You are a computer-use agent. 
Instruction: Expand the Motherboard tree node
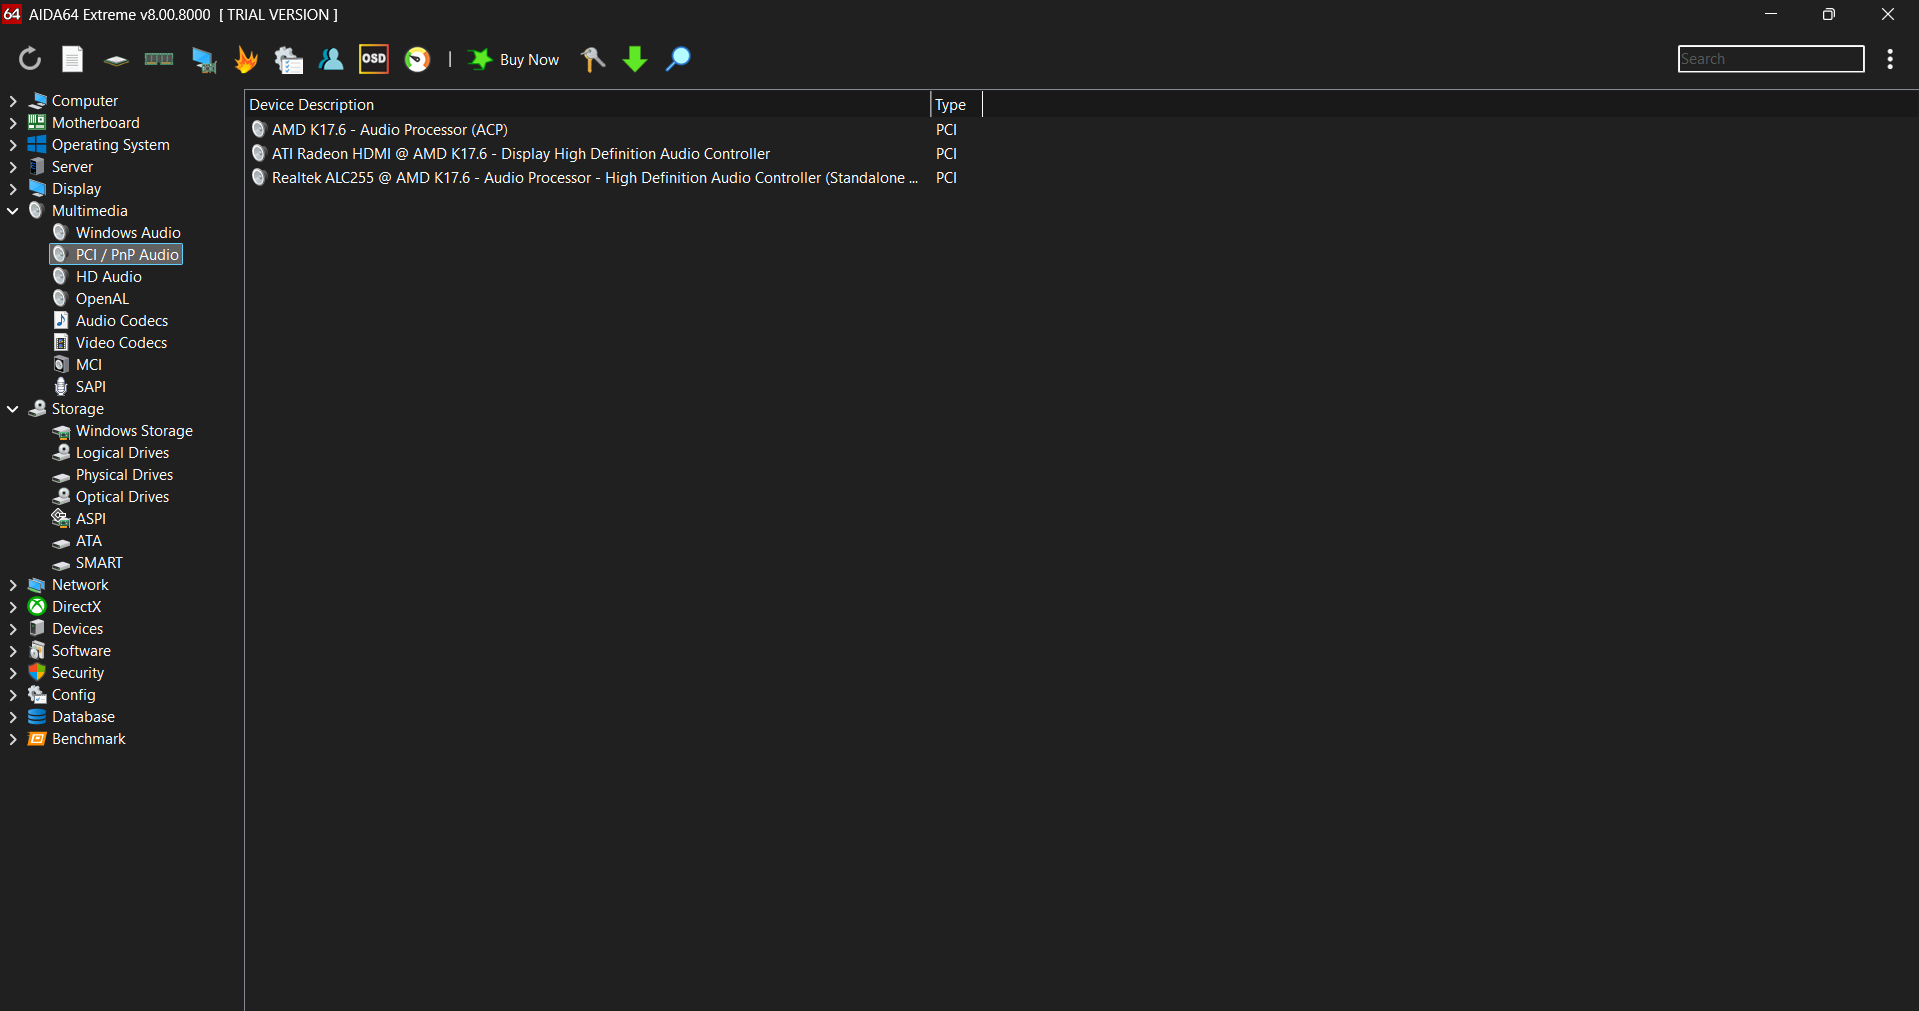tap(13, 123)
